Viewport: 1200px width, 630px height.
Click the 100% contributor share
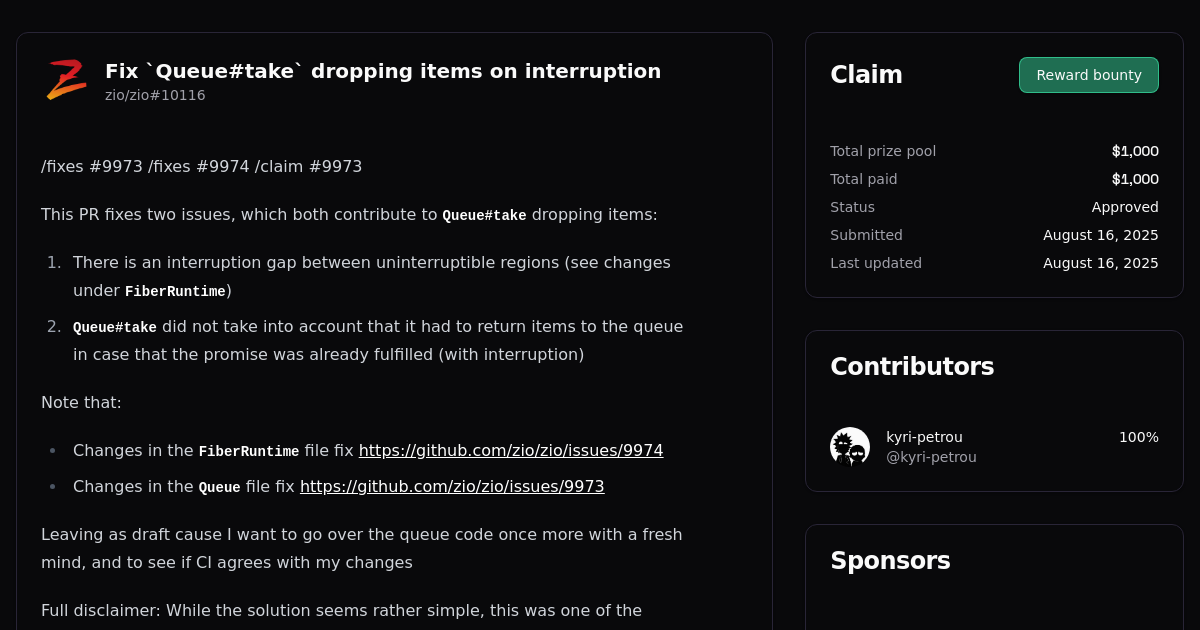coord(1138,437)
